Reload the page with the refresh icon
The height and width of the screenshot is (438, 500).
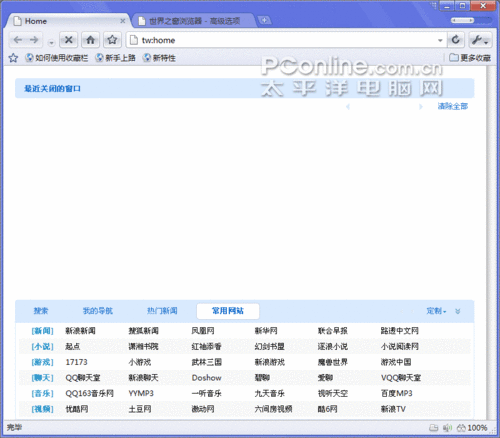tap(456, 40)
